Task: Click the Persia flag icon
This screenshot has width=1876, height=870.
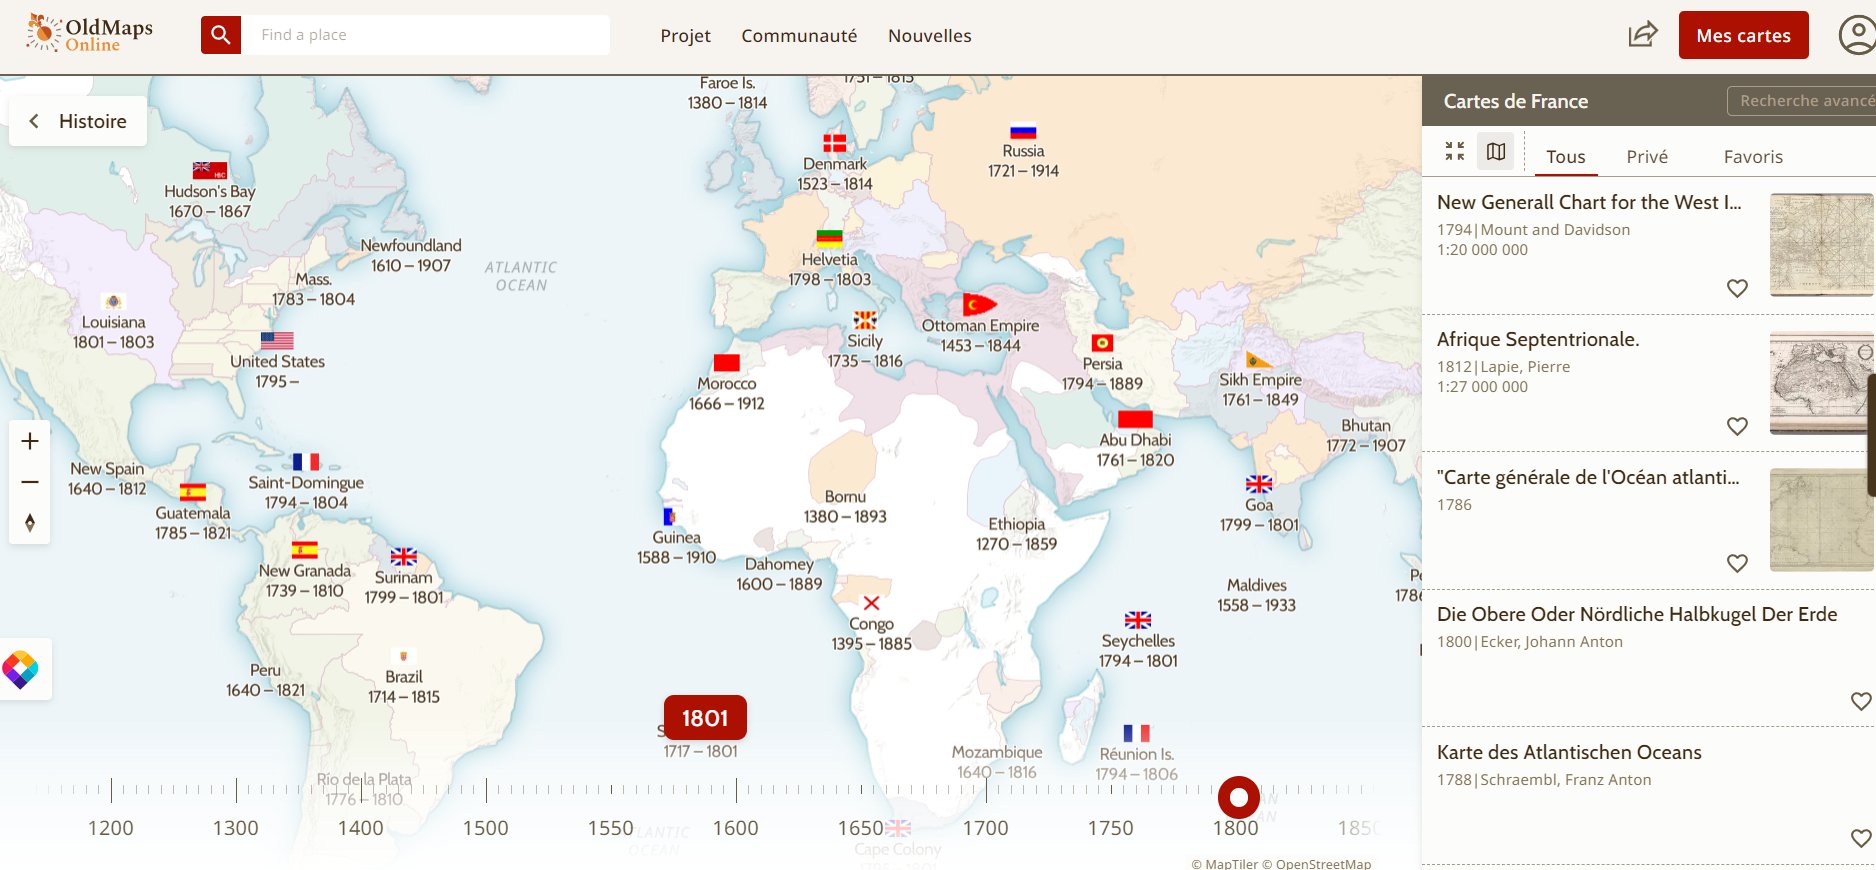Action: (x=1102, y=343)
